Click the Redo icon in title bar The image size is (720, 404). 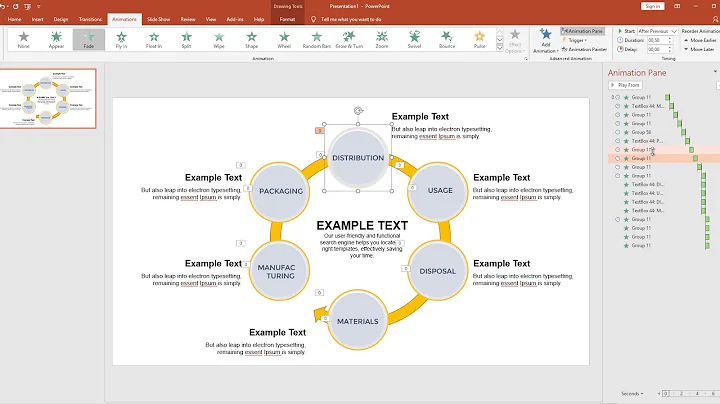pyautogui.click(x=16, y=6)
